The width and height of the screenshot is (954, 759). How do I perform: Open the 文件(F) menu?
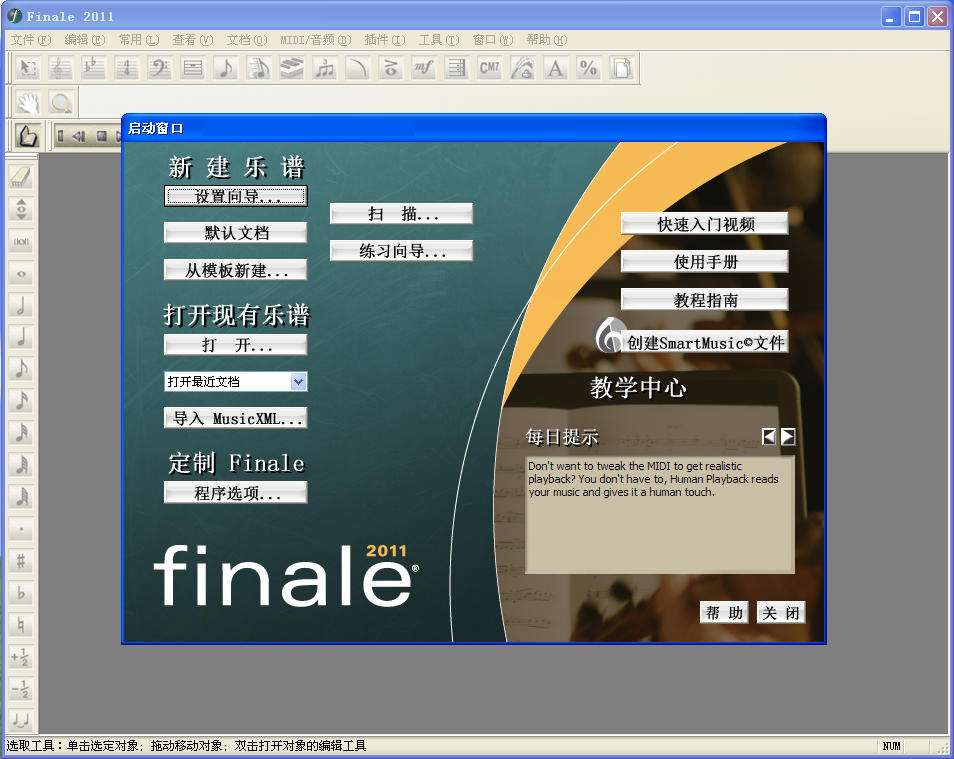[x=31, y=40]
